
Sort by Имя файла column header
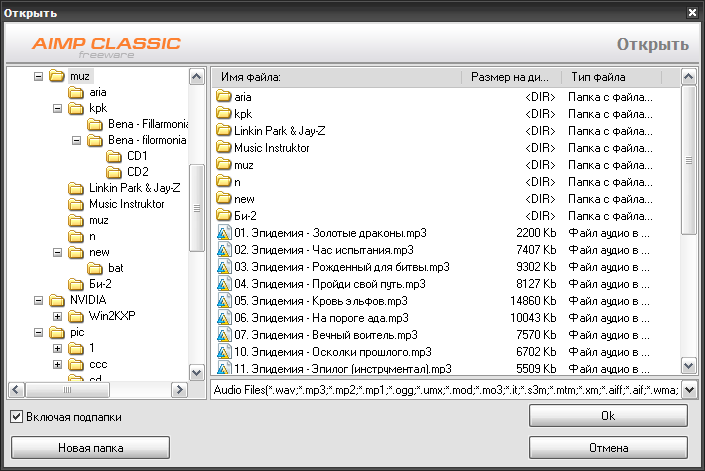(337, 77)
